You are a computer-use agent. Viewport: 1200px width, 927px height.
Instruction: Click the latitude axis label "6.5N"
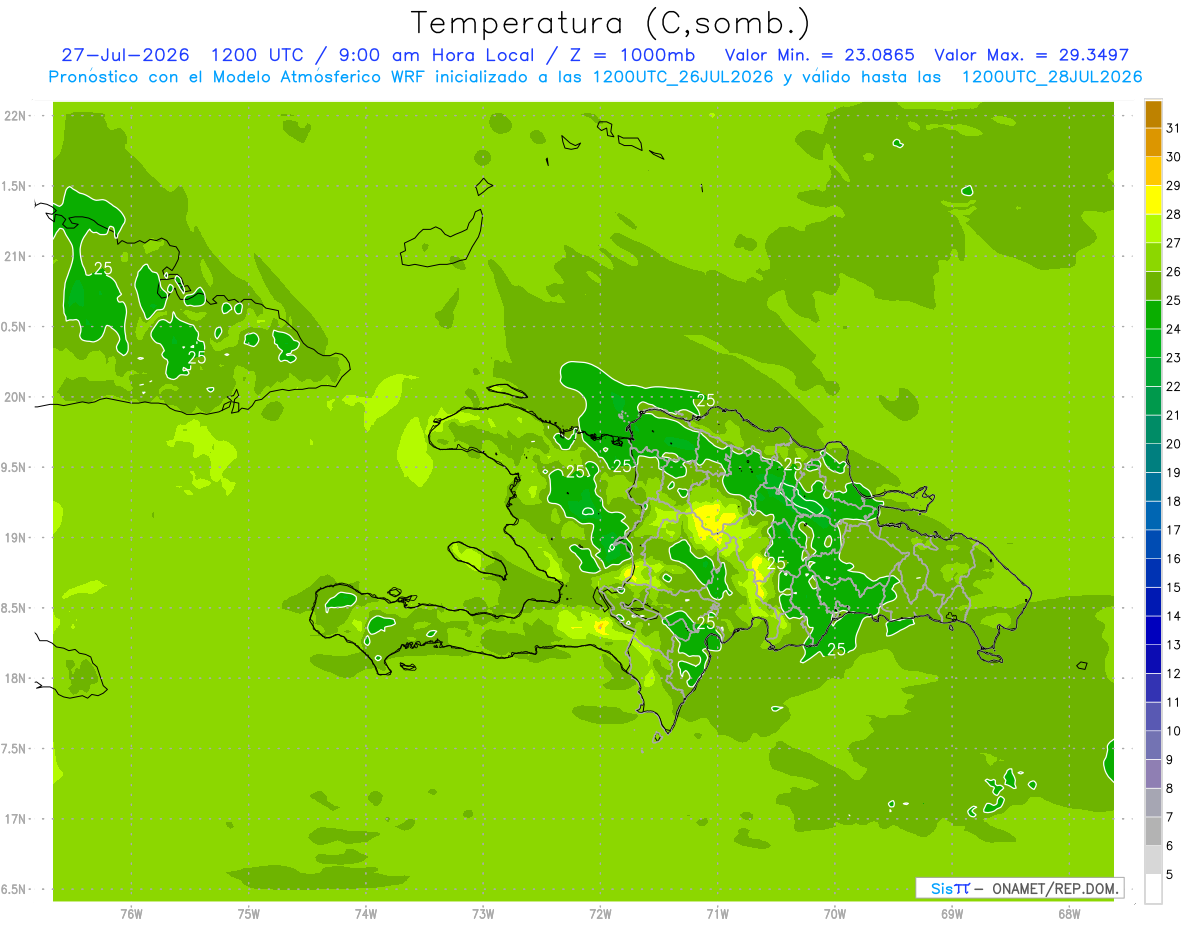tap(15, 889)
